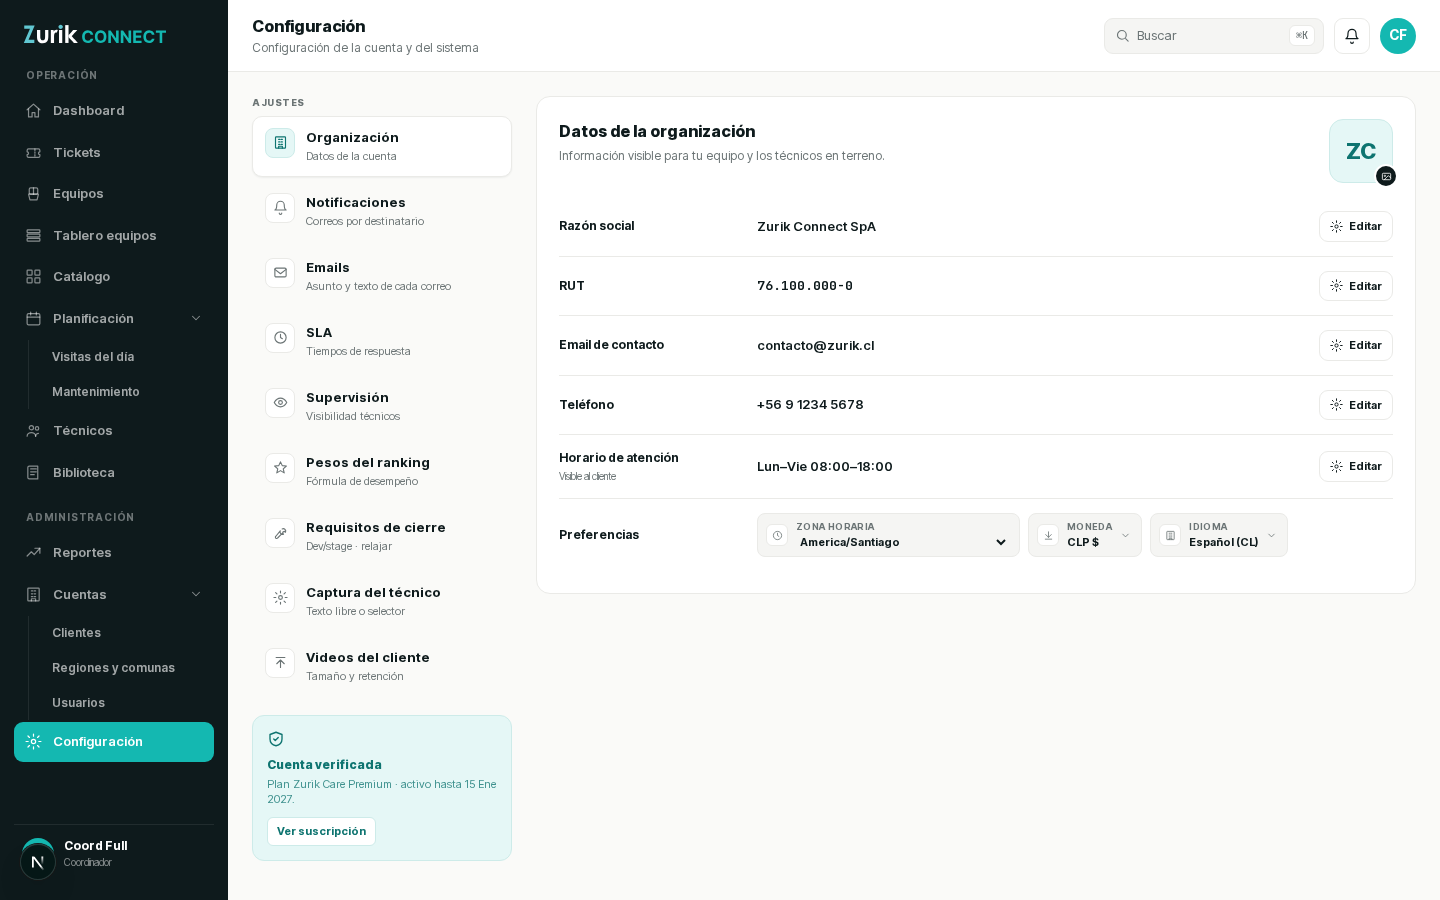
Task: Click the camera icon on ZC logo
Action: point(1386,176)
